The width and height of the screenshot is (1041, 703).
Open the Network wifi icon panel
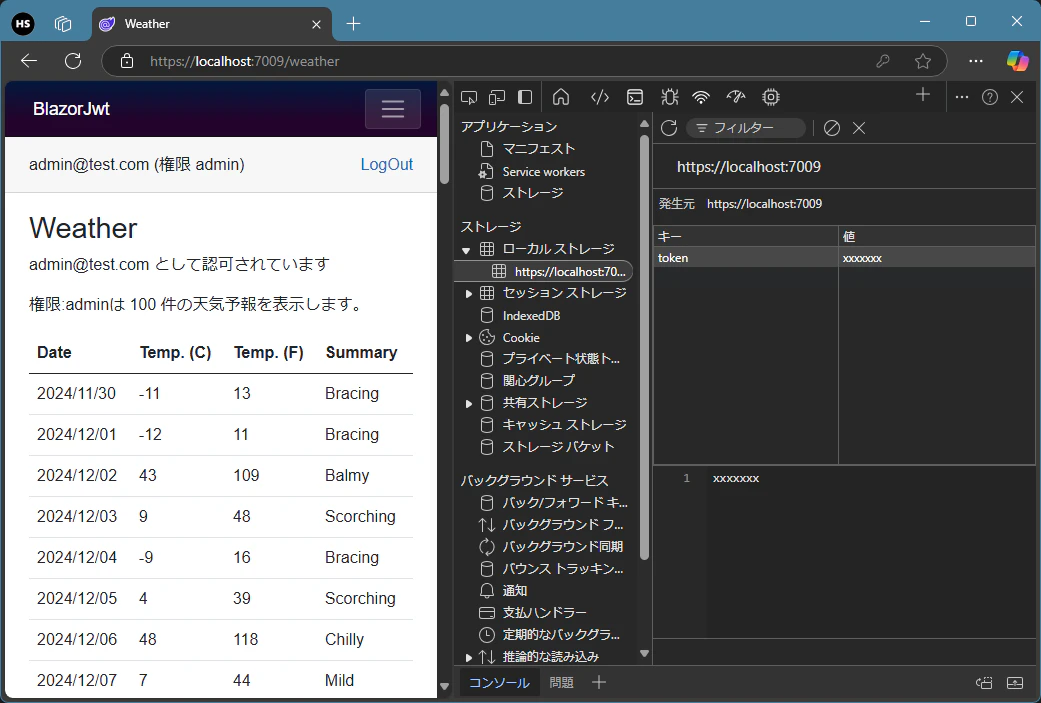[x=701, y=98]
